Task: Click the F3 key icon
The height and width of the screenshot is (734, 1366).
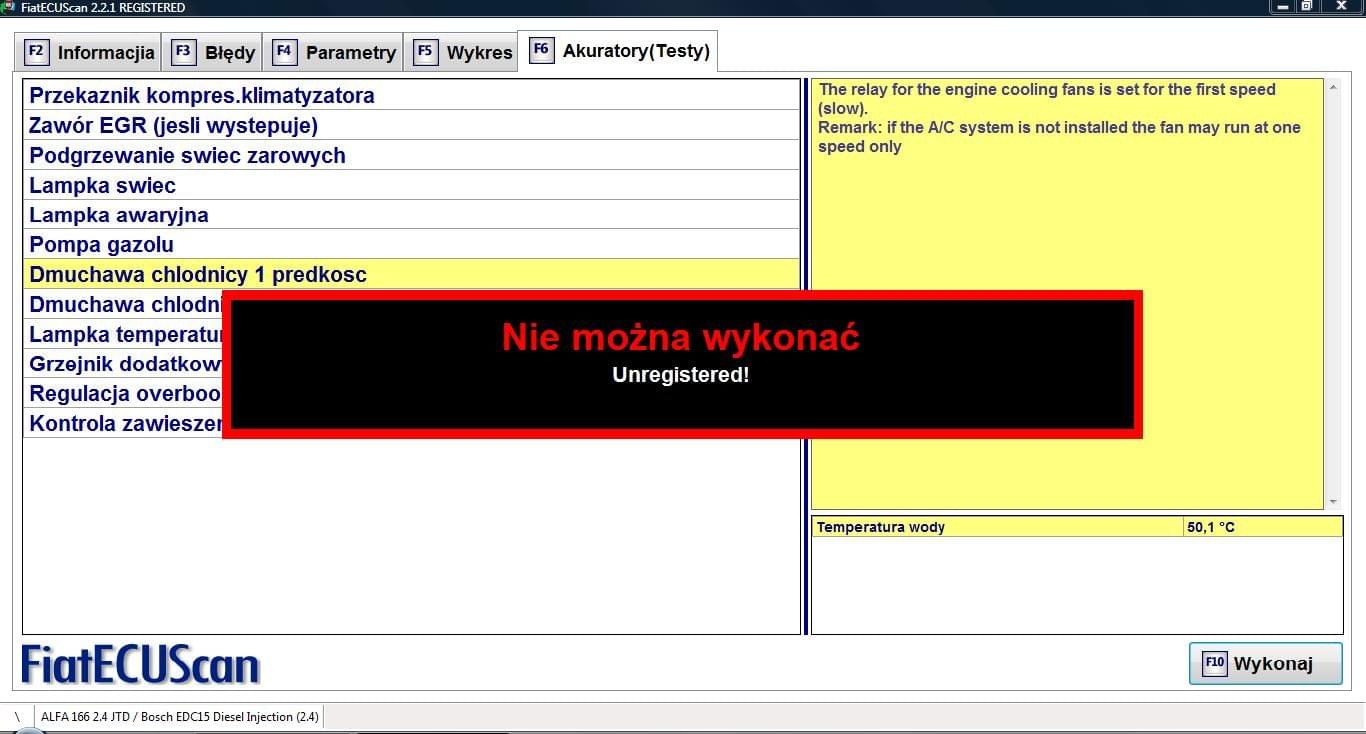Action: pos(184,51)
